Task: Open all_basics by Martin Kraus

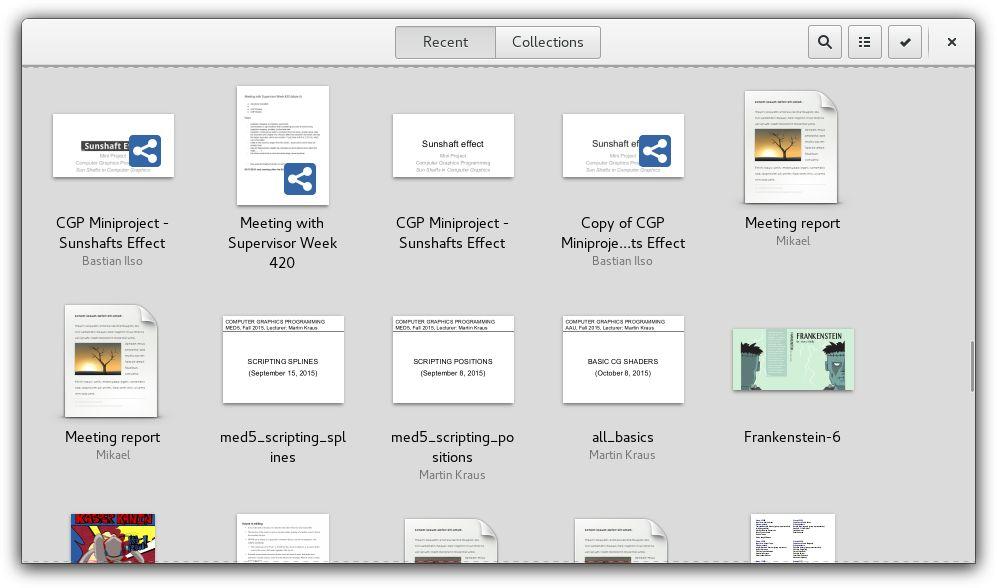Action: coord(623,359)
